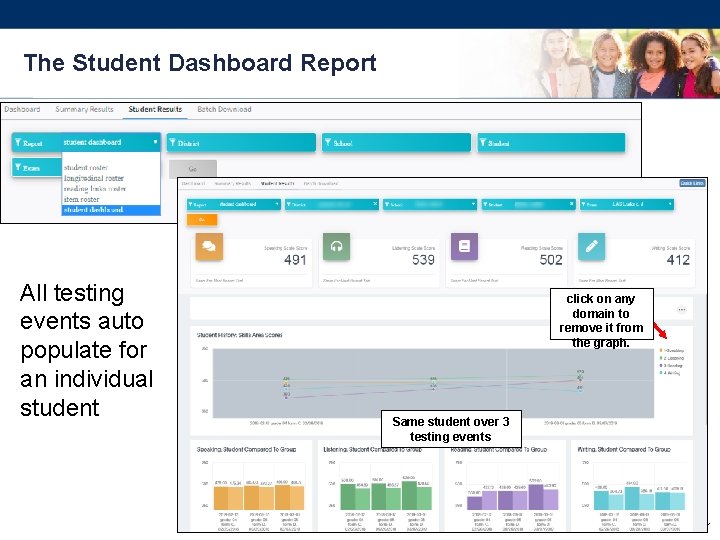Click the Listening scale score 539
This screenshot has height=540, width=720.
click(423, 260)
